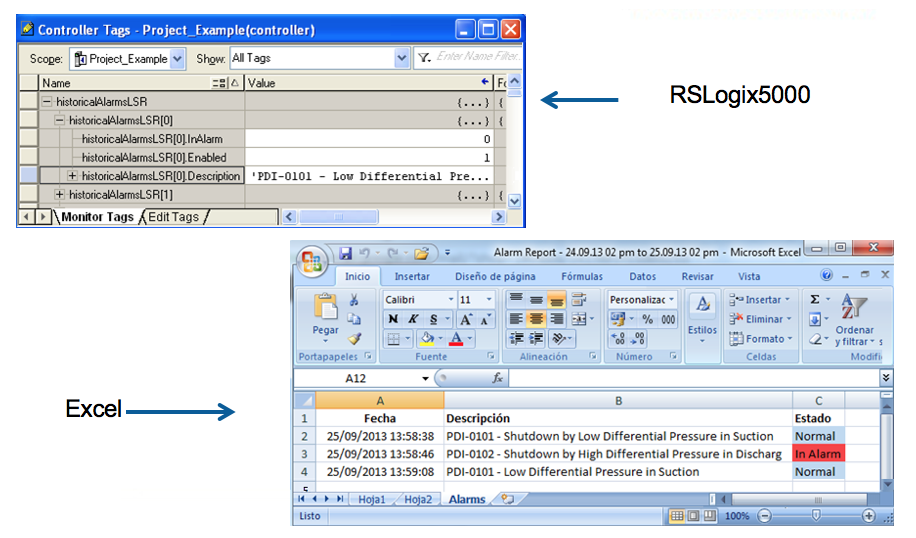
Task: Switch to Datos tab
Action: (x=643, y=276)
